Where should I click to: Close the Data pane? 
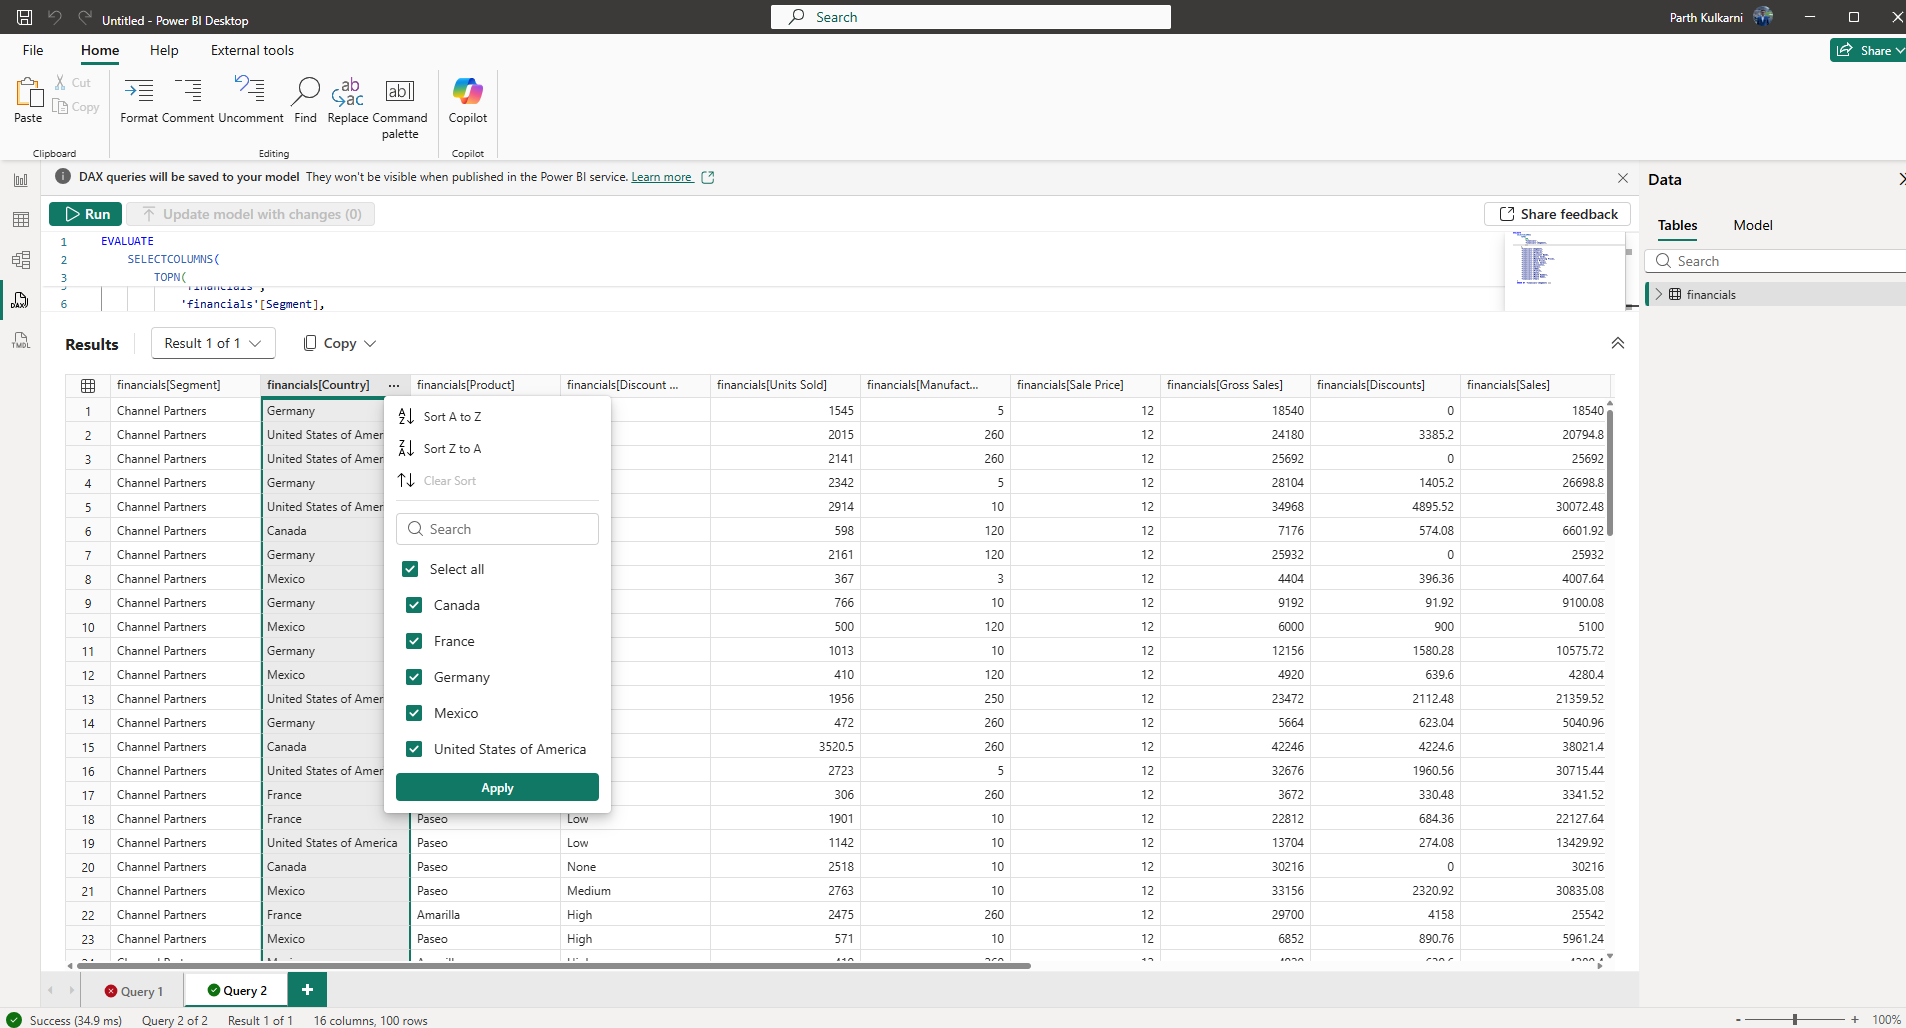[1901, 179]
